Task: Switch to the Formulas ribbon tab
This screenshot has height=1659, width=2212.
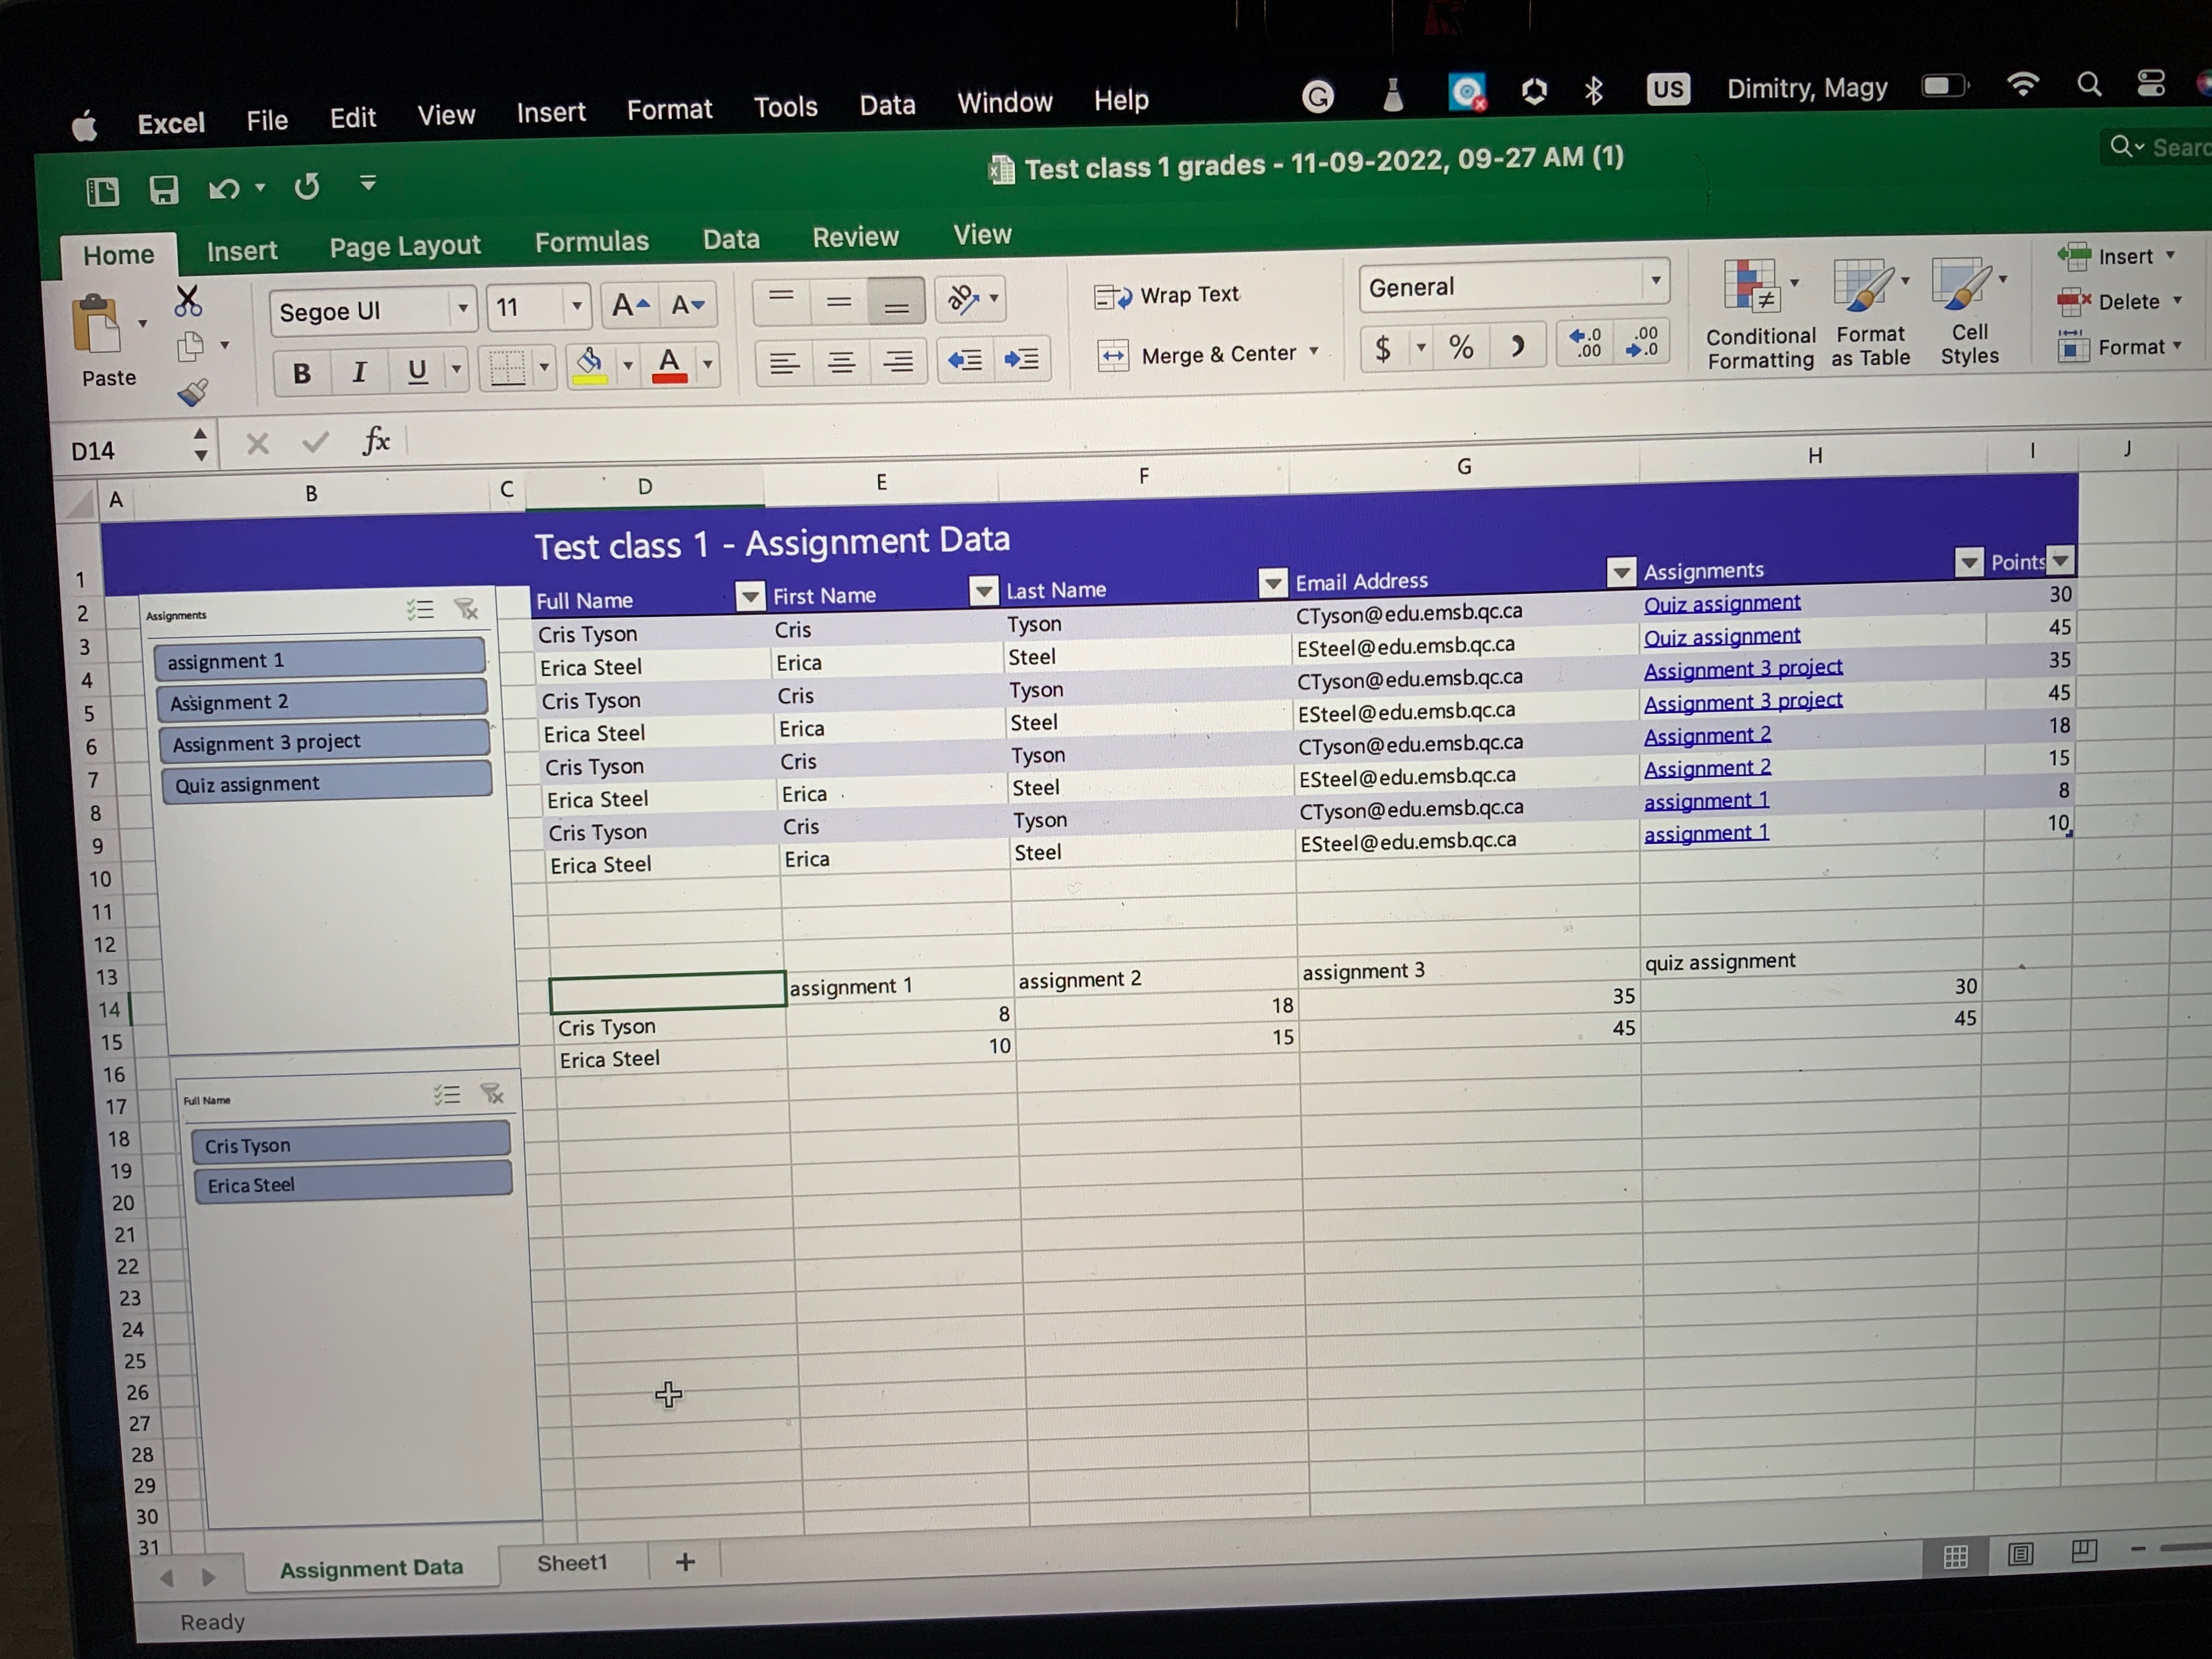Action: coord(591,242)
